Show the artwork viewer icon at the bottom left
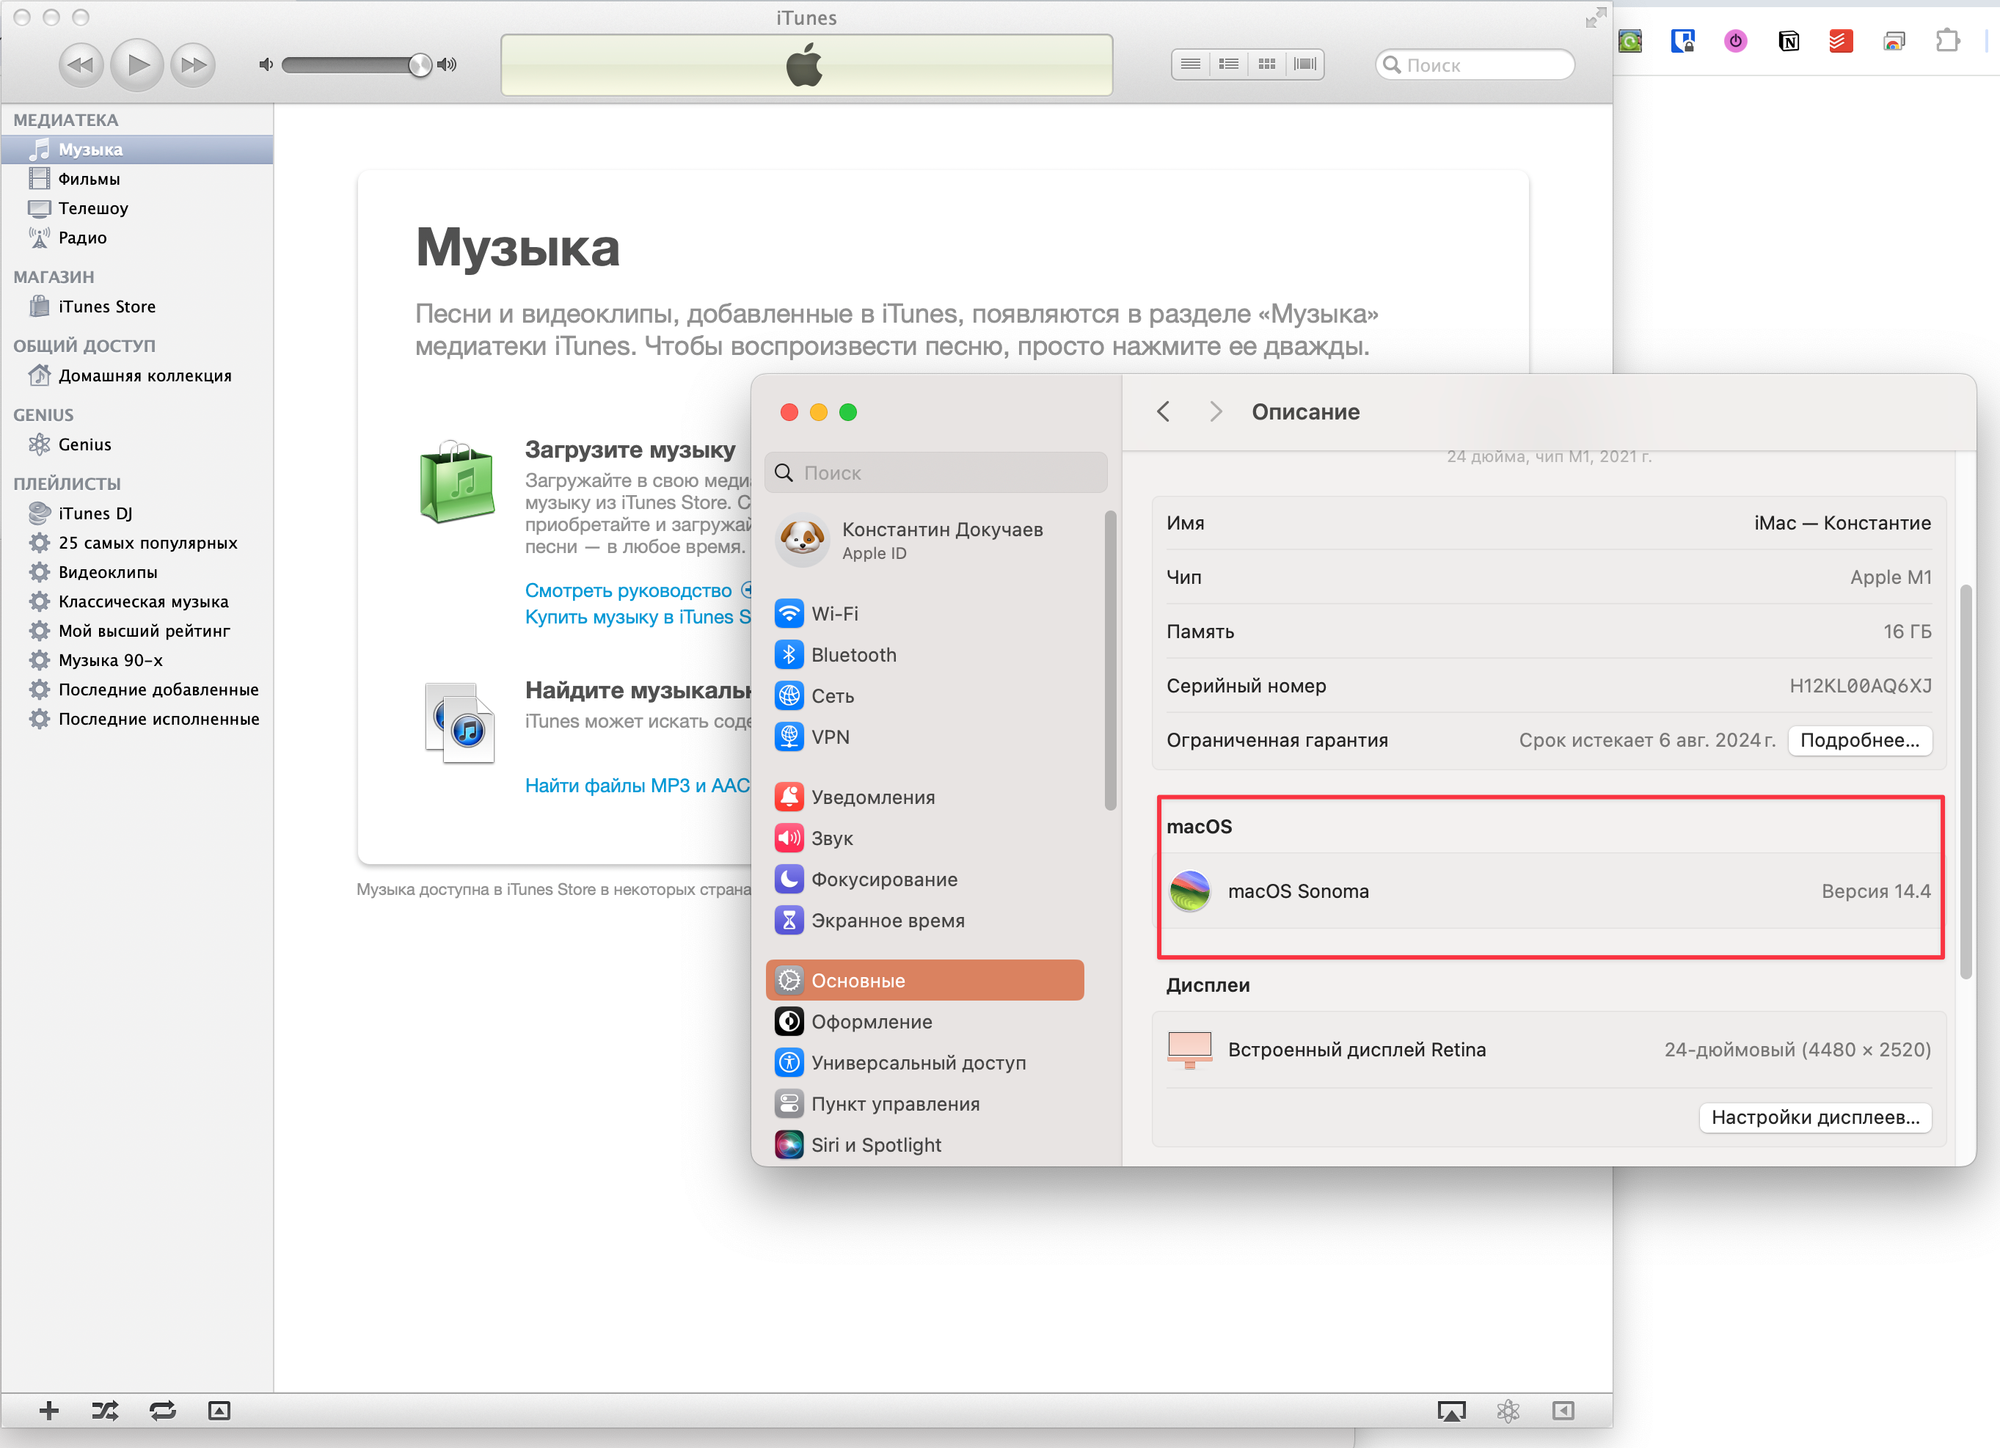Image resolution: width=2000 pixels, height=1448 pixels. pyautogui.click(x=219, y=1410)
